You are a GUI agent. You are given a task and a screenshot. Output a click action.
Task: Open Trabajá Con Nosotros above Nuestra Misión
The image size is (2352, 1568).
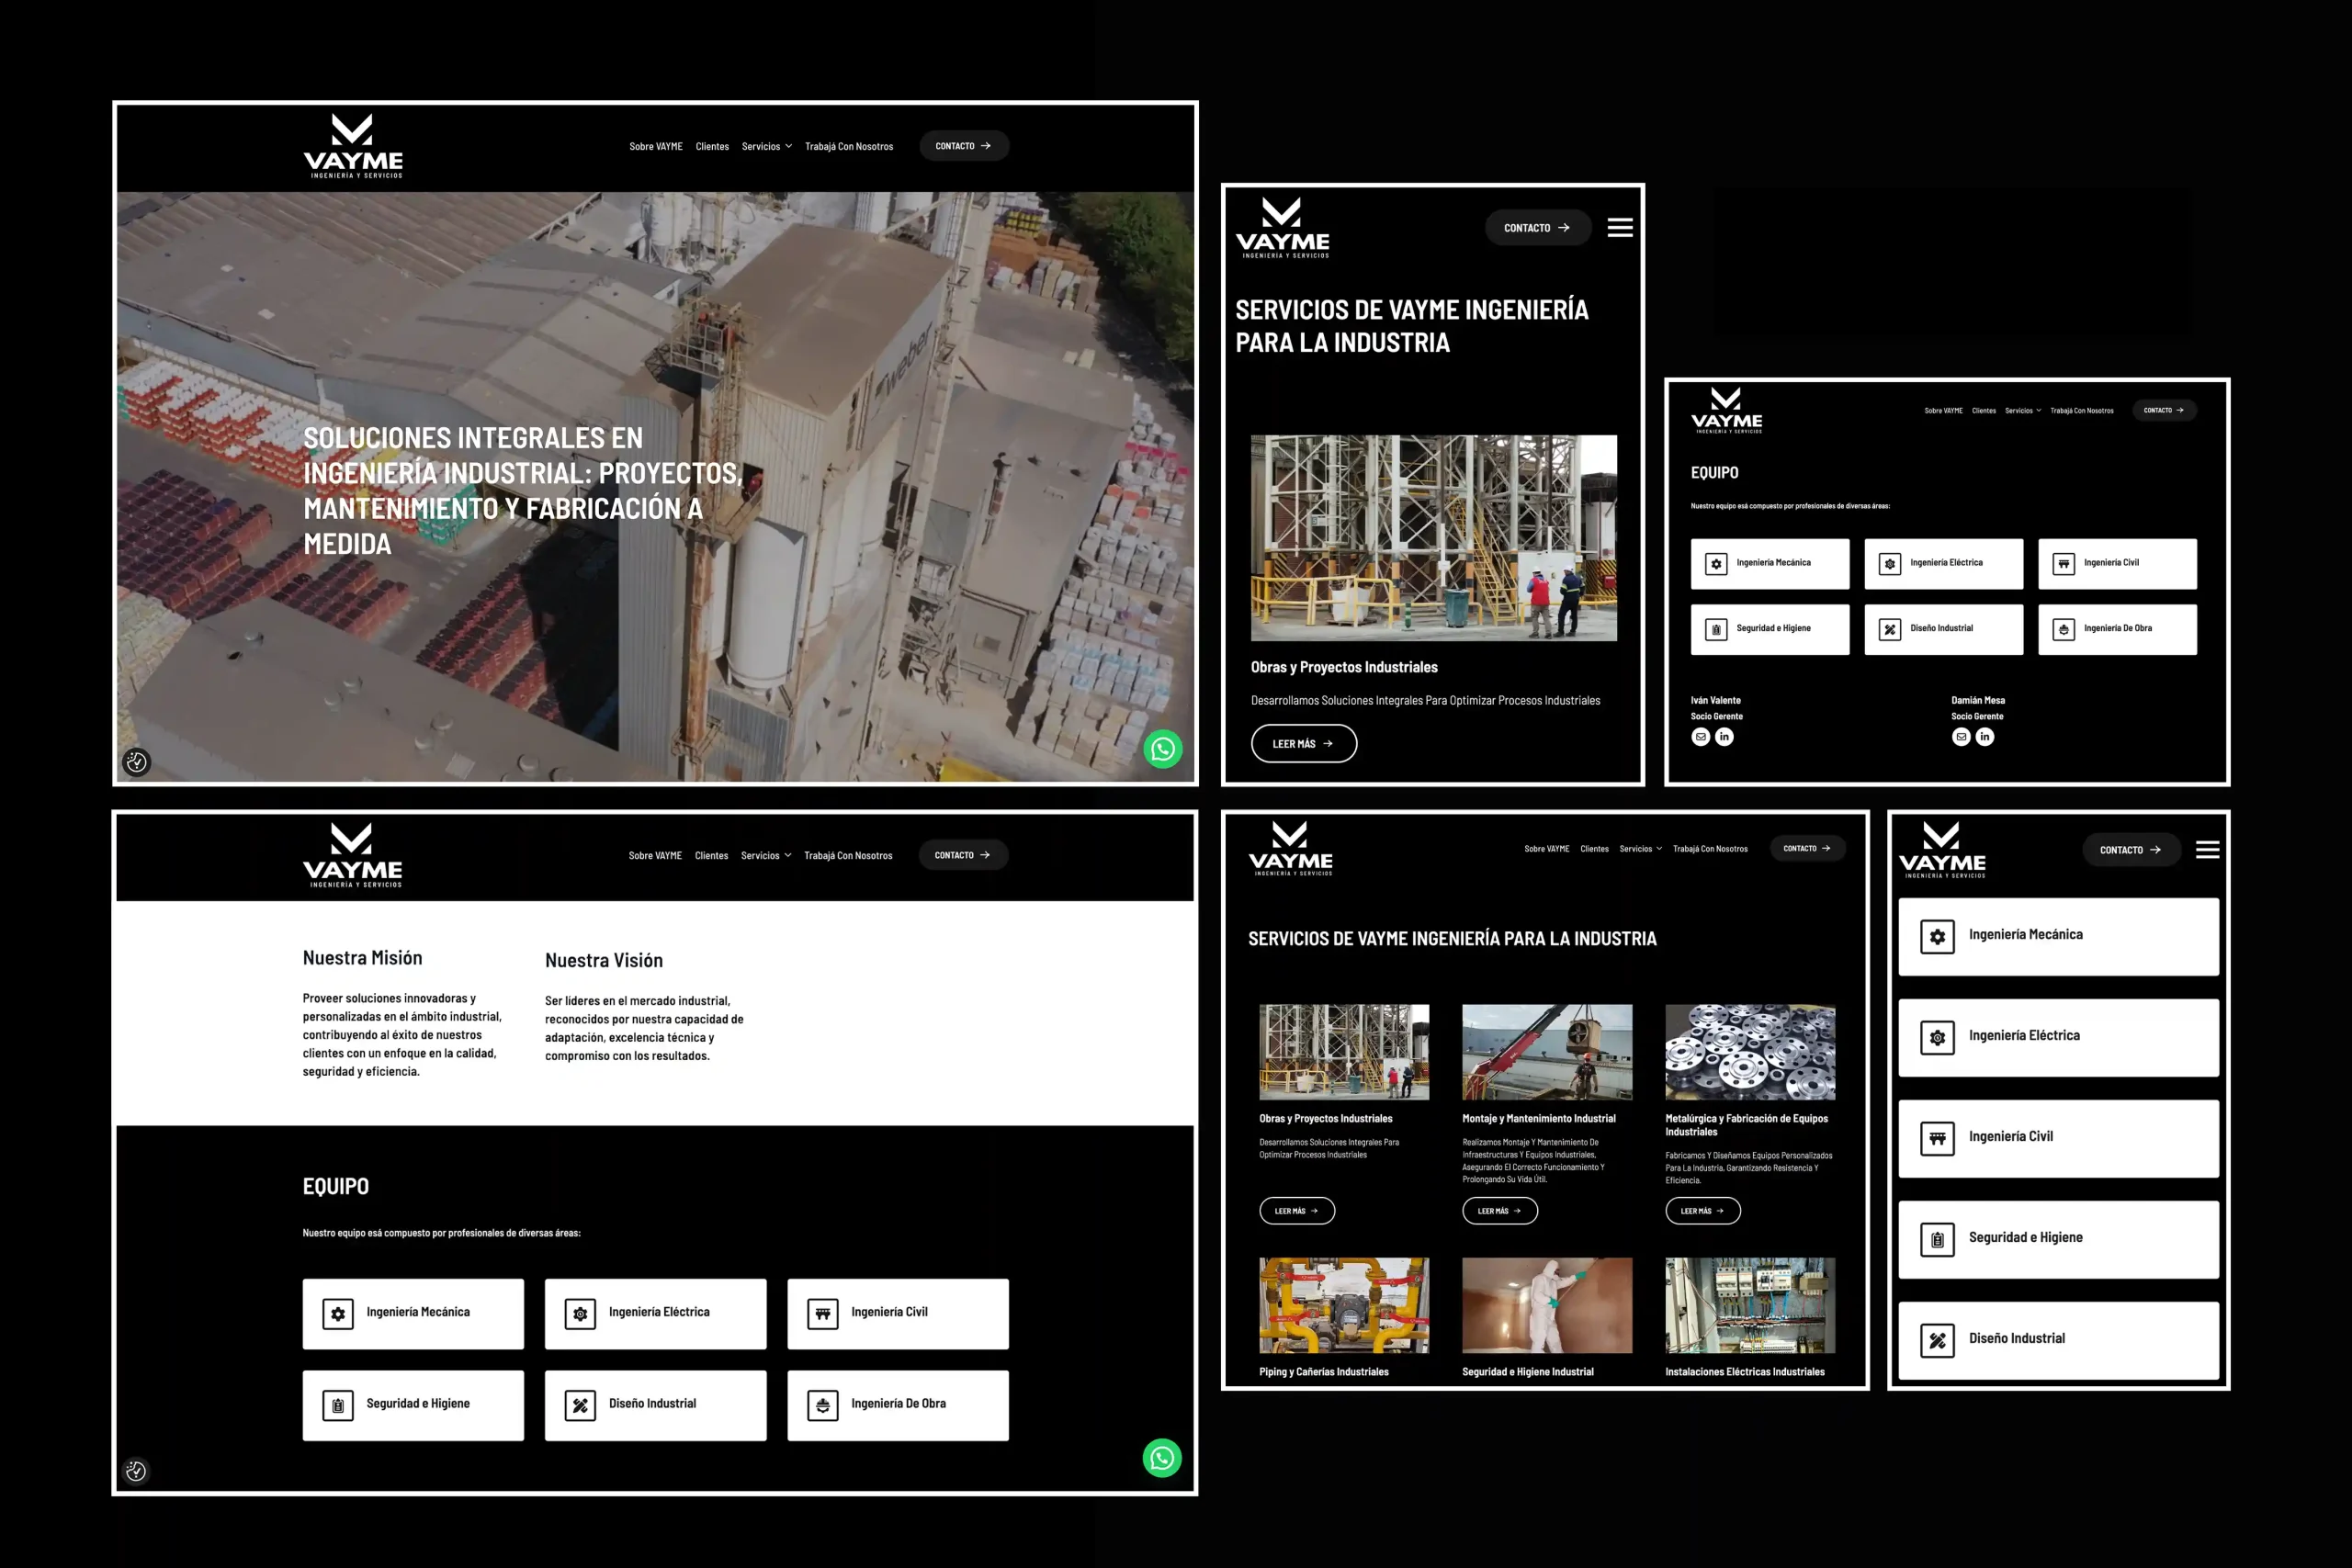coord(848,855)
